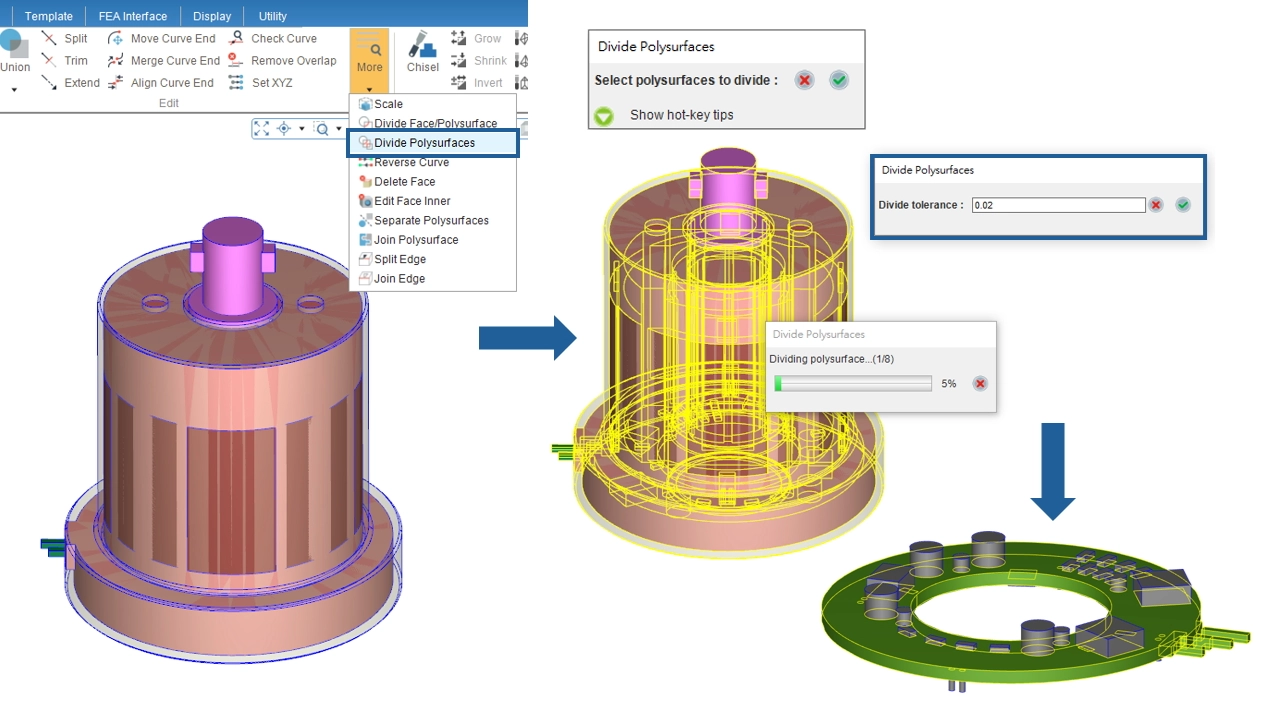Click the Chisel tool icon
Viewport: 1278px width, 717px height.
(422, 50)
